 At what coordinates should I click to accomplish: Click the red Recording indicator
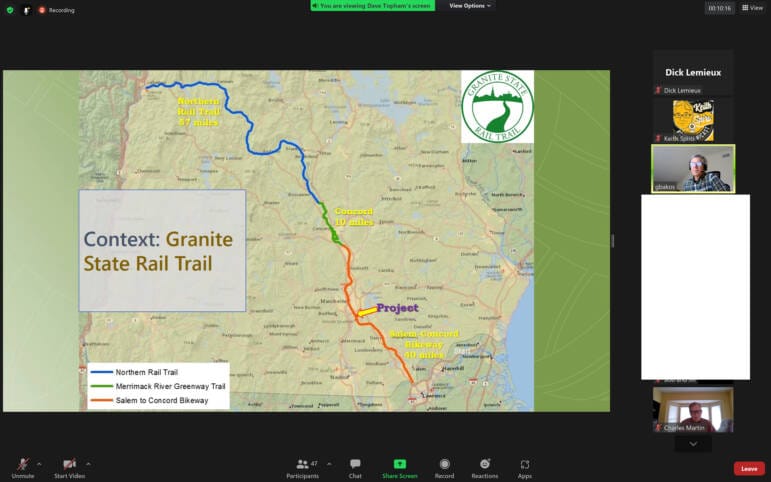(x=57, y=10)
